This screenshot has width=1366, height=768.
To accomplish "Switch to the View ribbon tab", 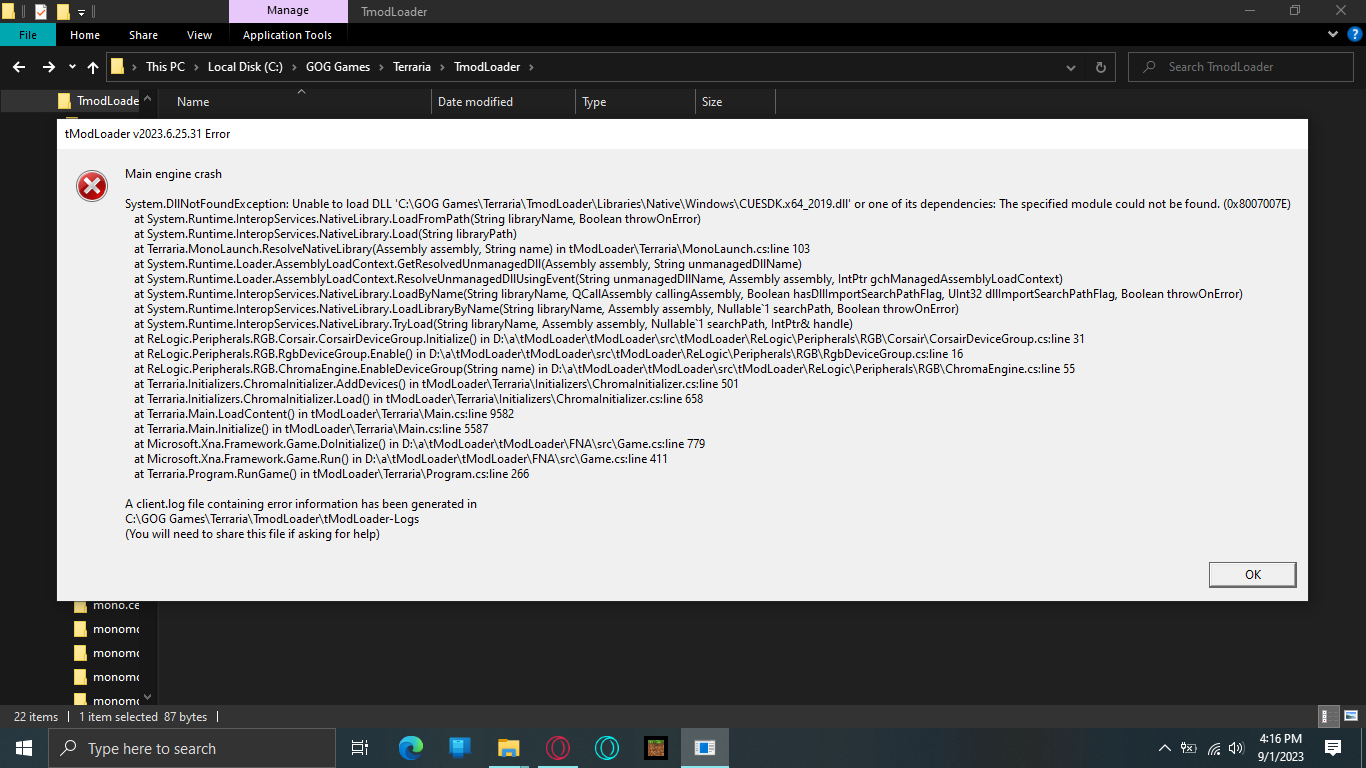I will [x=200, y=35].
